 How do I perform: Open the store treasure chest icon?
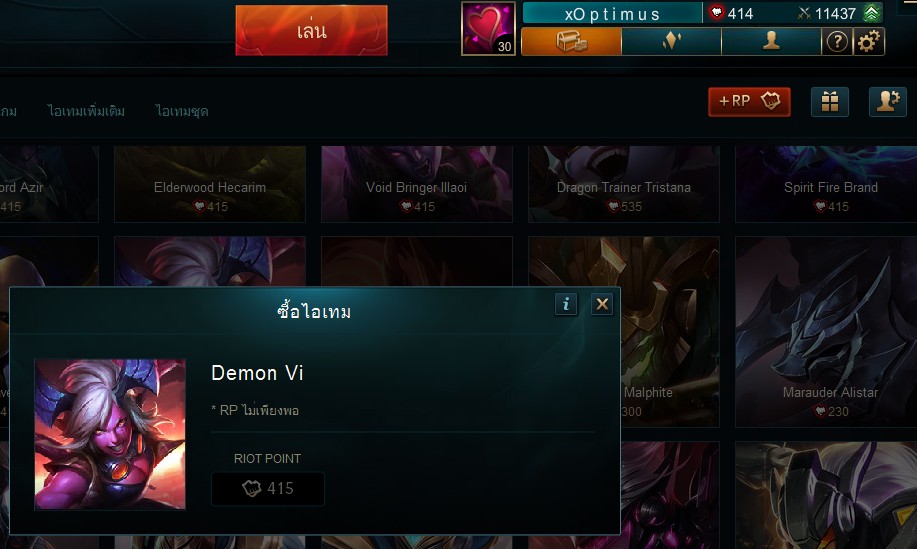tap(571, 42)
